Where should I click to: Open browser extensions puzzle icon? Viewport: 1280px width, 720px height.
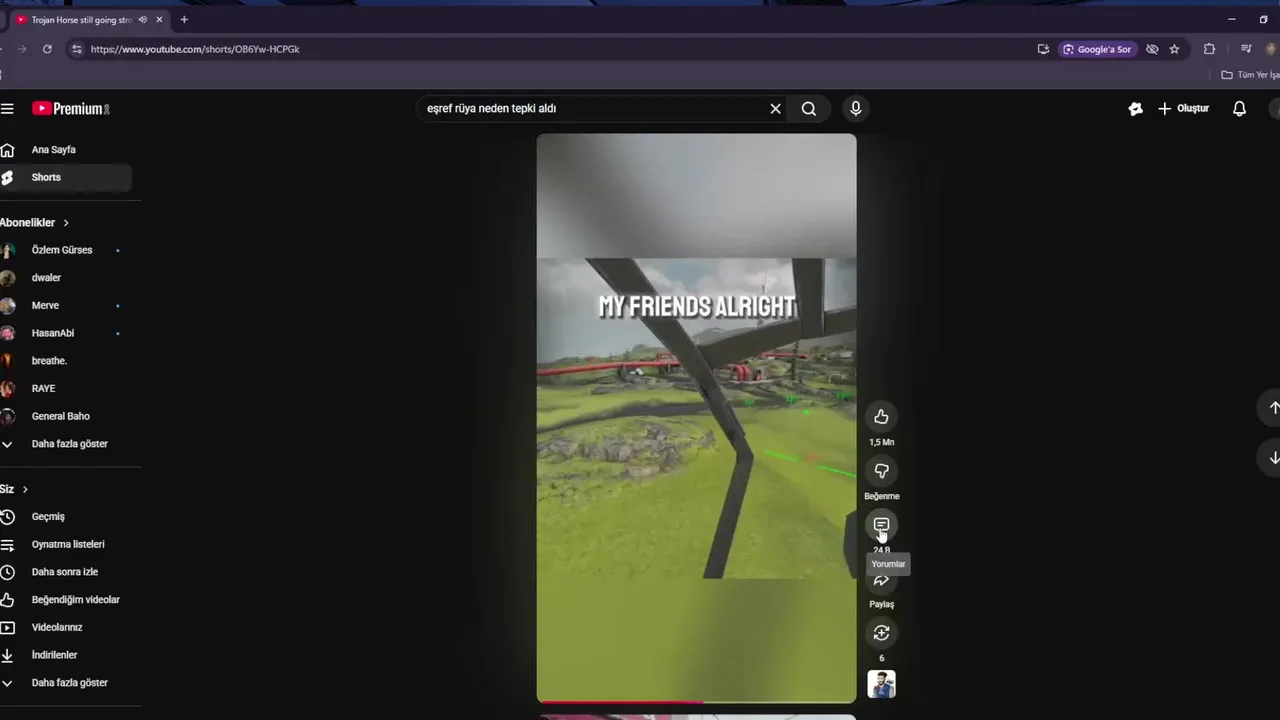point(1209,49)
